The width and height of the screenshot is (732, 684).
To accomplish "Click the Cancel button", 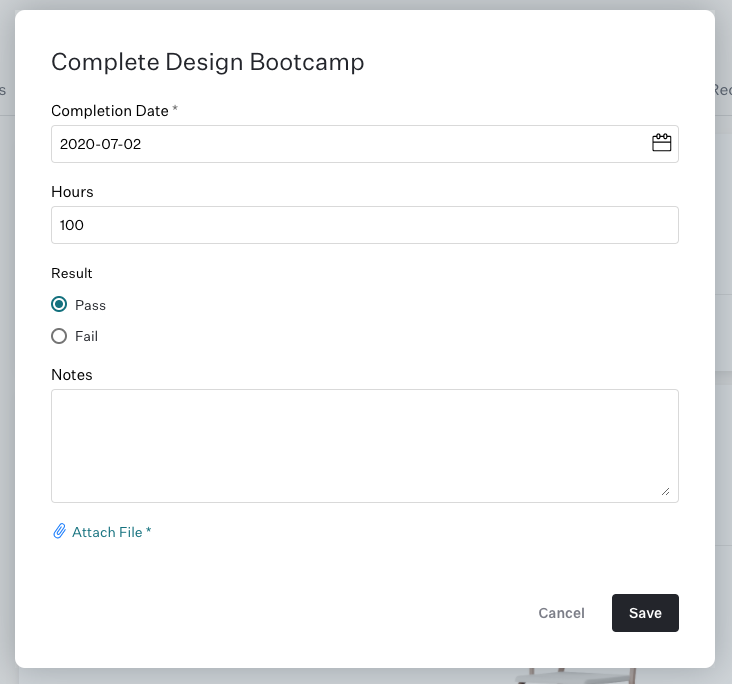I will (x=561, y=613).
